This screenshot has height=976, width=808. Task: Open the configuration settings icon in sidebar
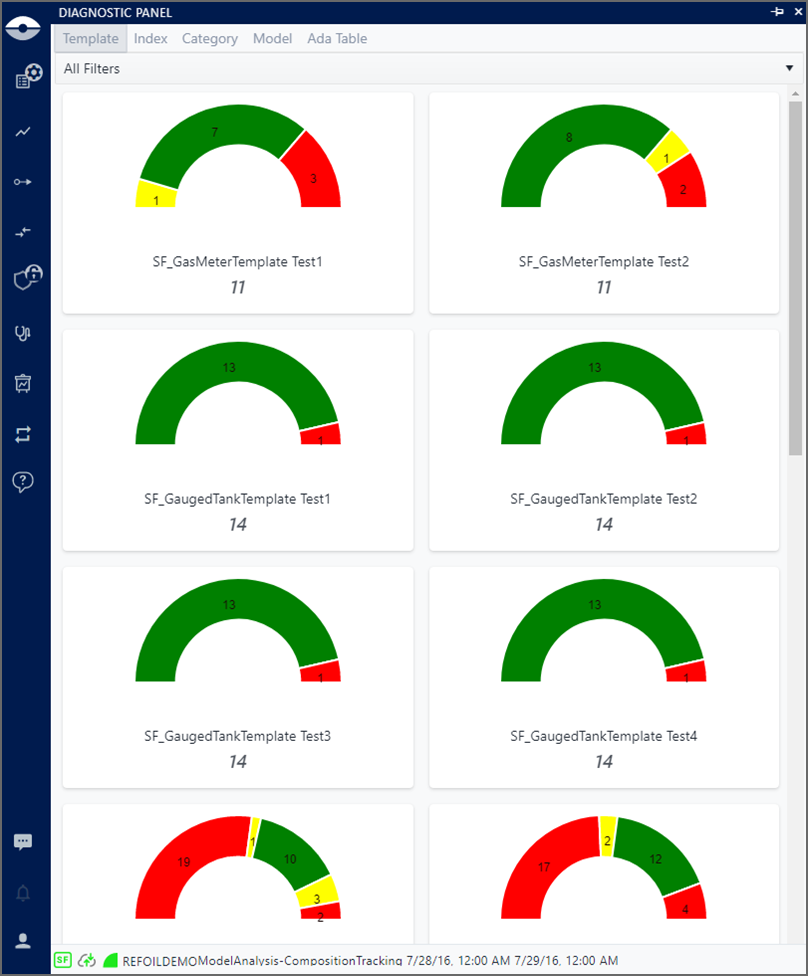pos(28,77)
